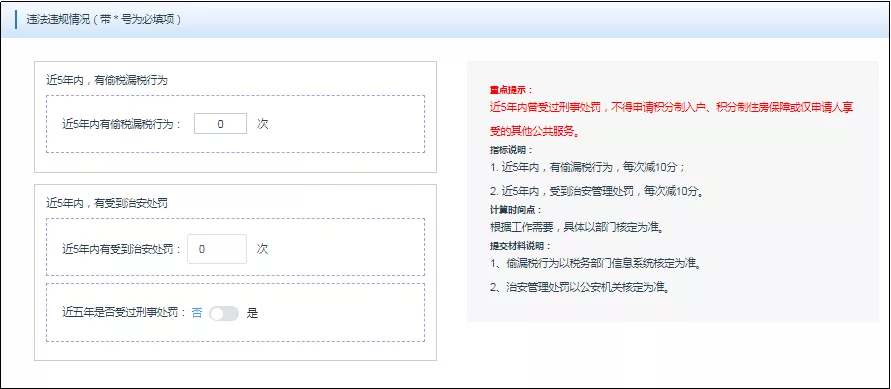The height and width of the screenshot is (389, 891).
Task: Click the line 偷漏税行为以税务部门信息系统核定为准
Action: point(595,263)
